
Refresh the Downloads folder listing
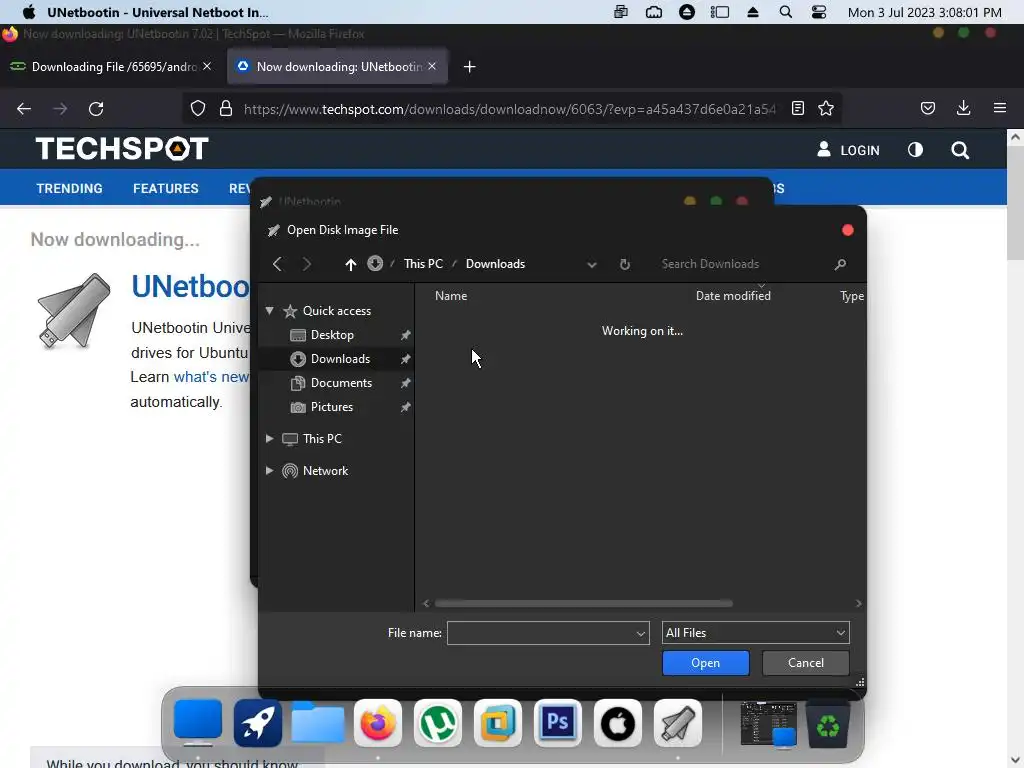(x=625, y=264)
